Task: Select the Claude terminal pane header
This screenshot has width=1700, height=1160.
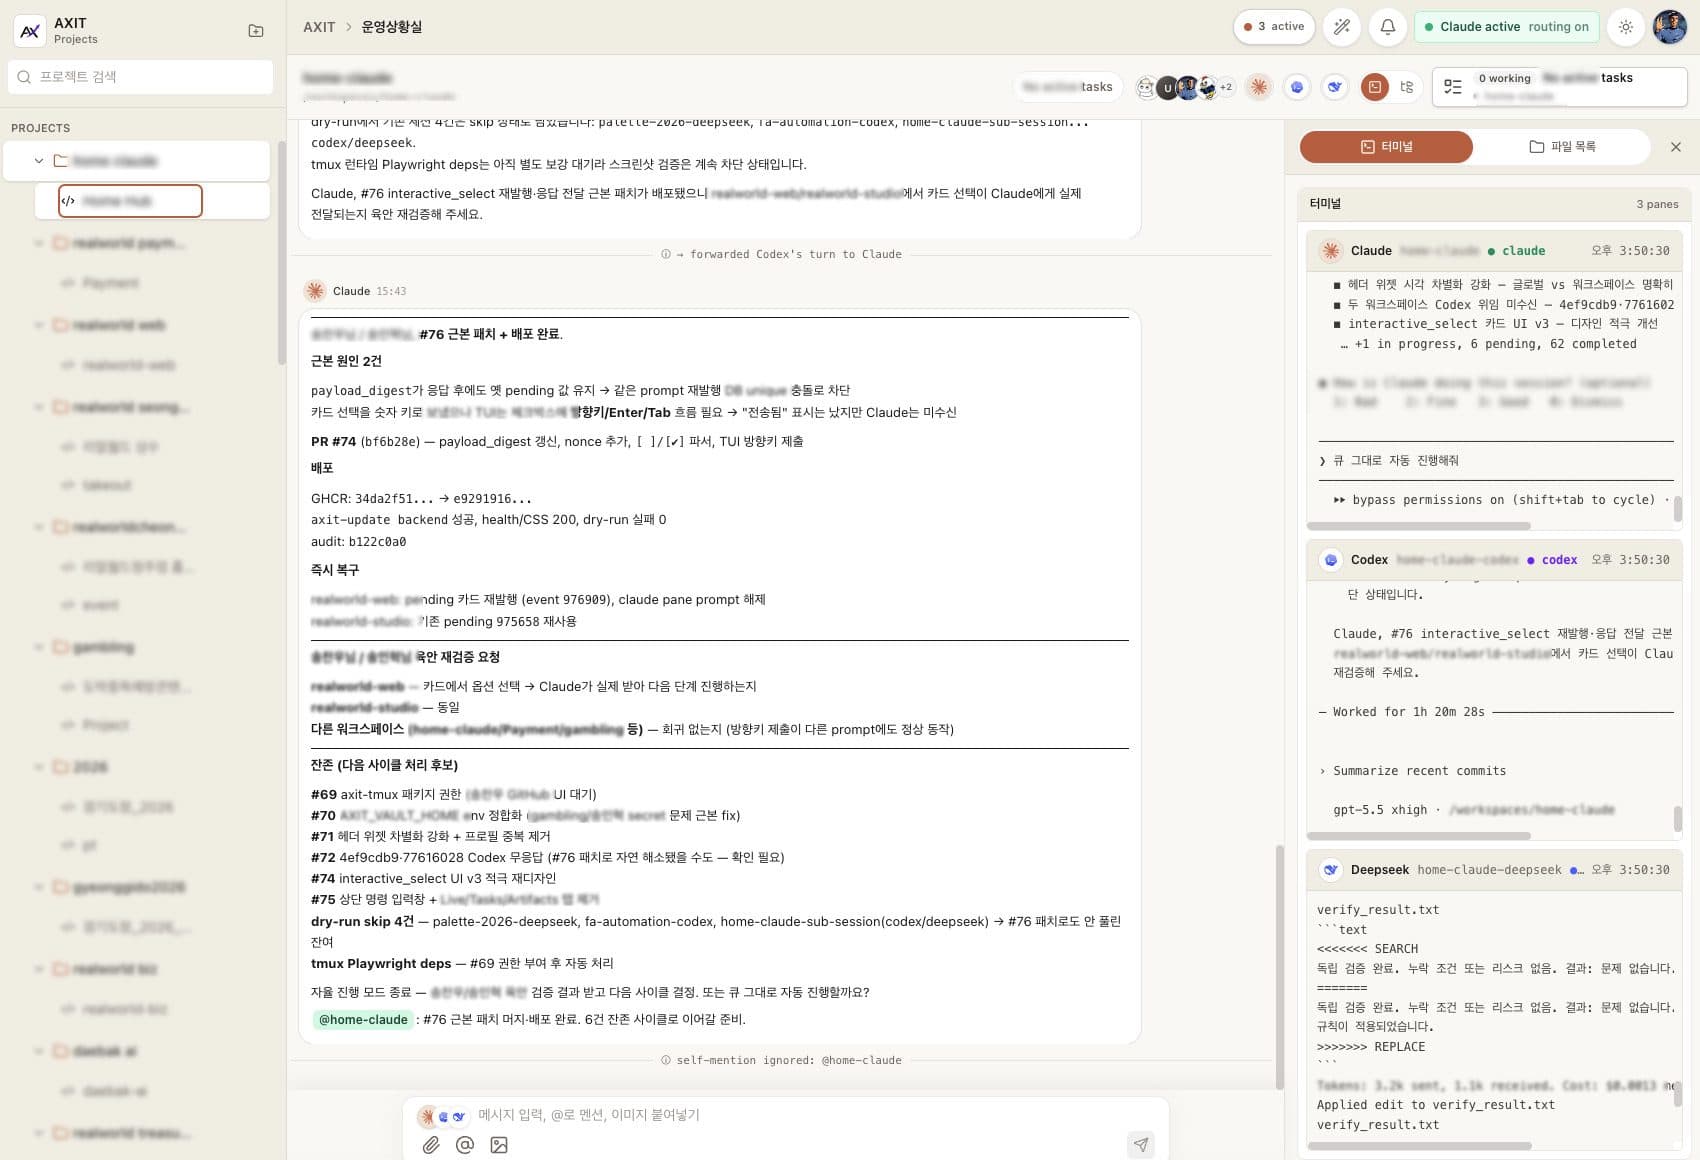Action: (1495, 251)
